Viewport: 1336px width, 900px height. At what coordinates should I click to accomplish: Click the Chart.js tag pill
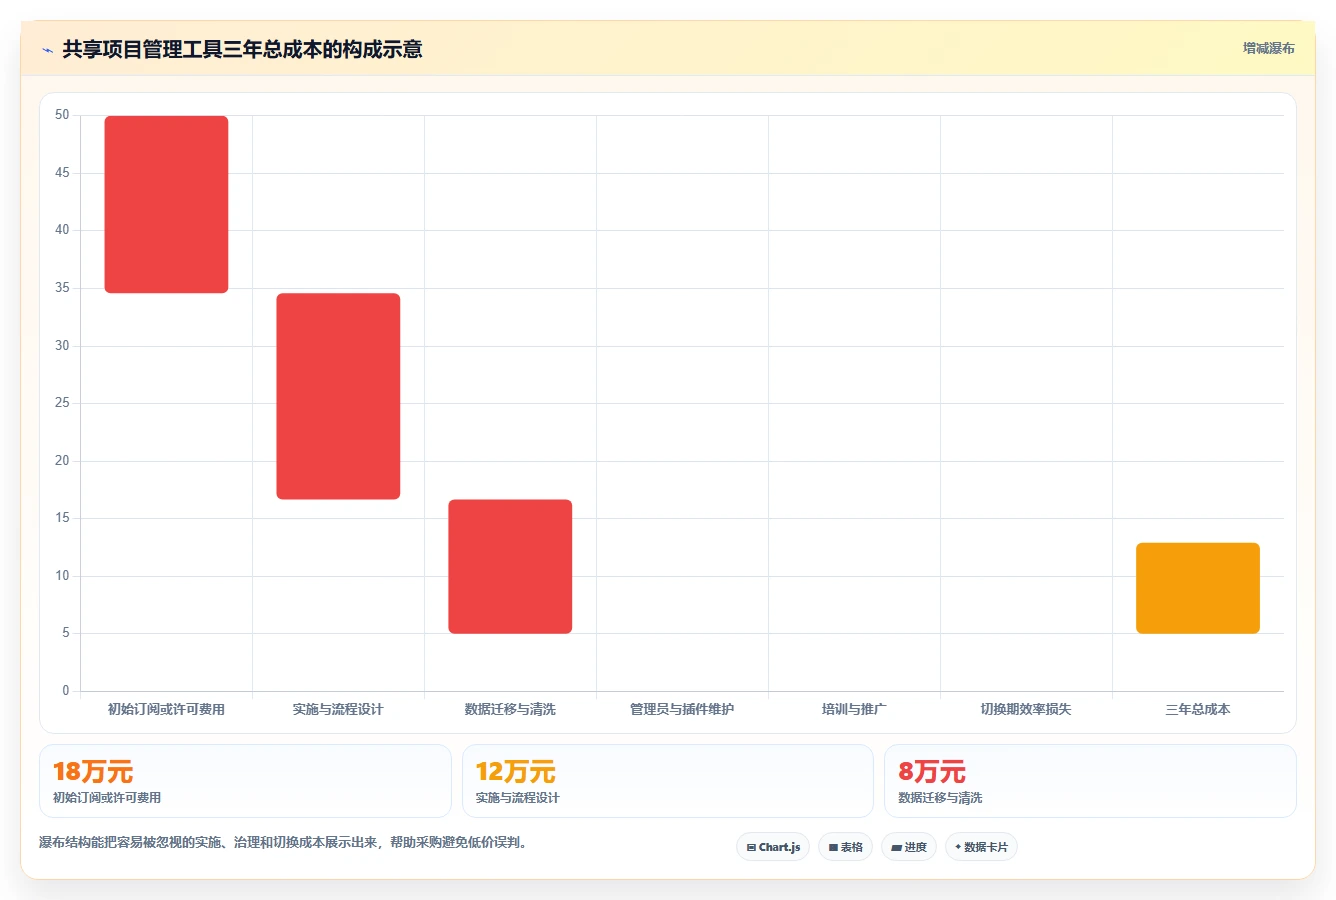(773, 847)
